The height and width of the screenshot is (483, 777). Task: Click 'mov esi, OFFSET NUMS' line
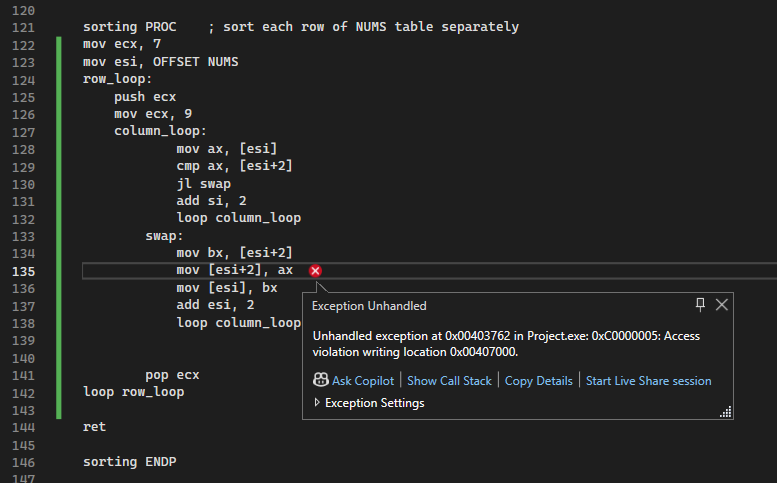click(x=161, y=62)
